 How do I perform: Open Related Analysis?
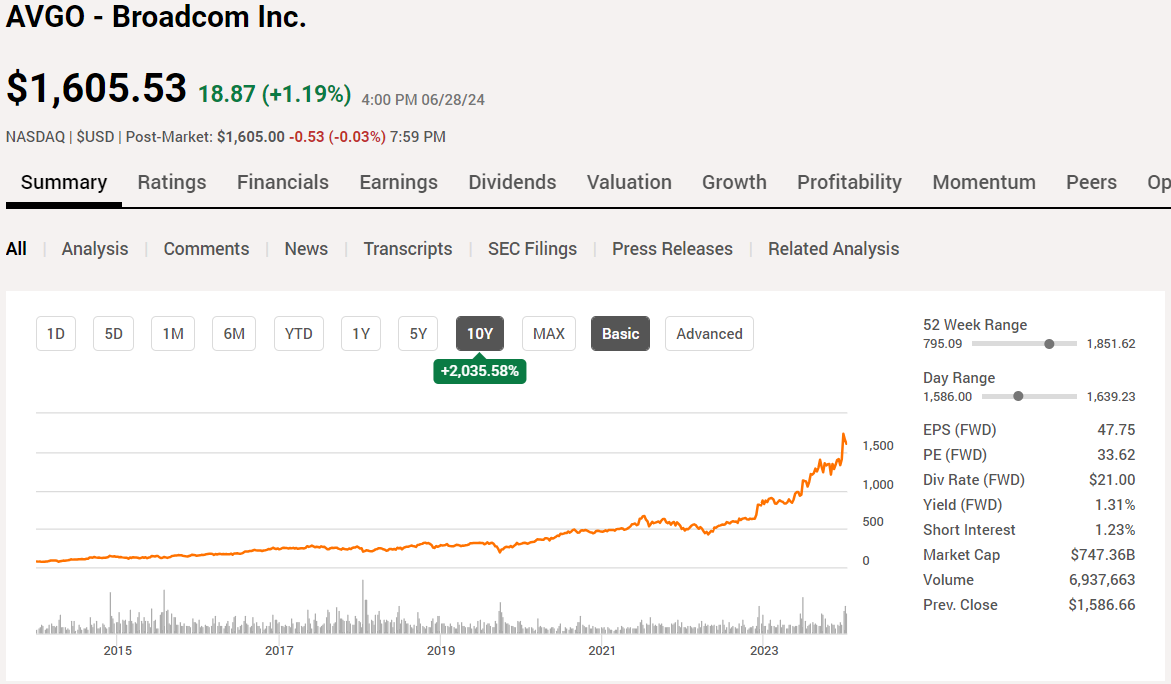pos(833,249)
